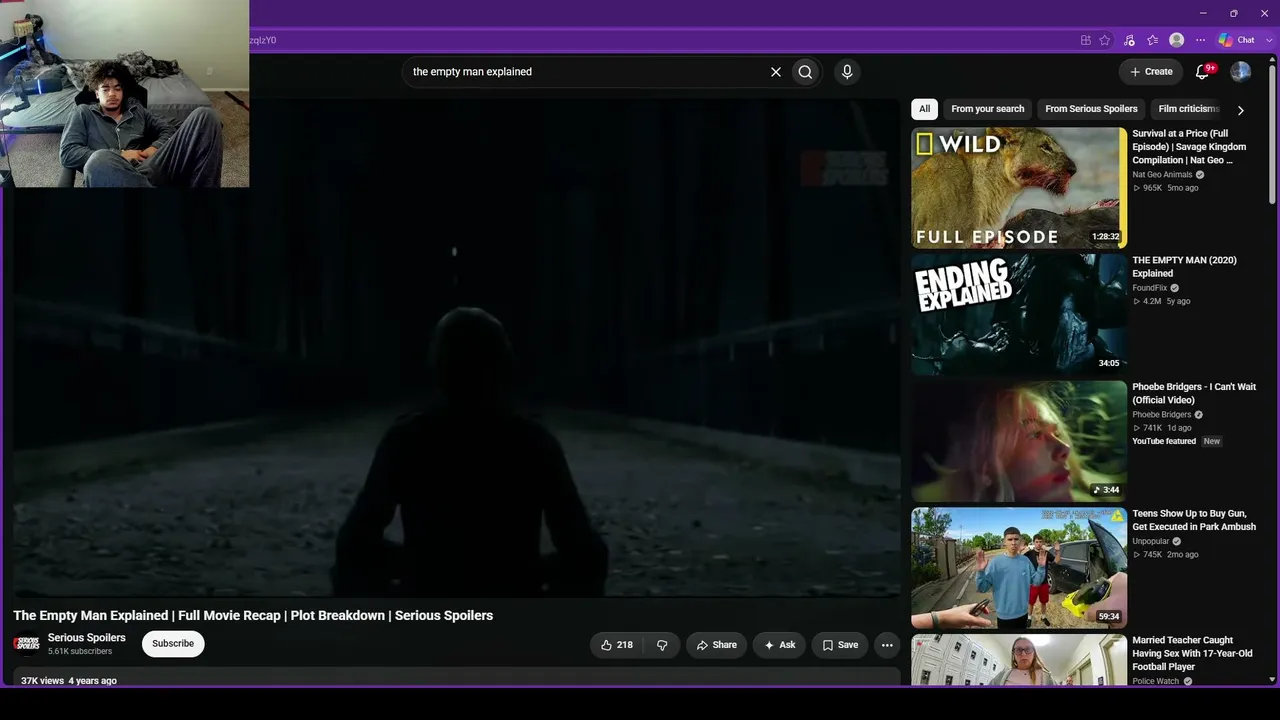Screen dimensions: 1280x720
Task: Click THE EMPTY MAN (2020) Explained title
Action: pyautogui.click(x=1184, y=267)
